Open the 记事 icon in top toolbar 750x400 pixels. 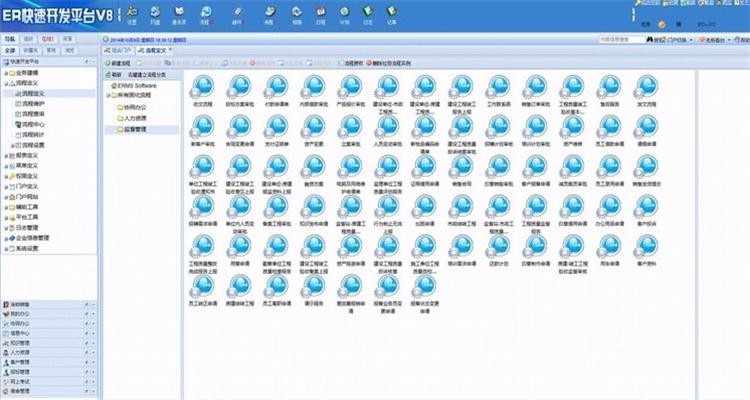click(x=391, y=15)
